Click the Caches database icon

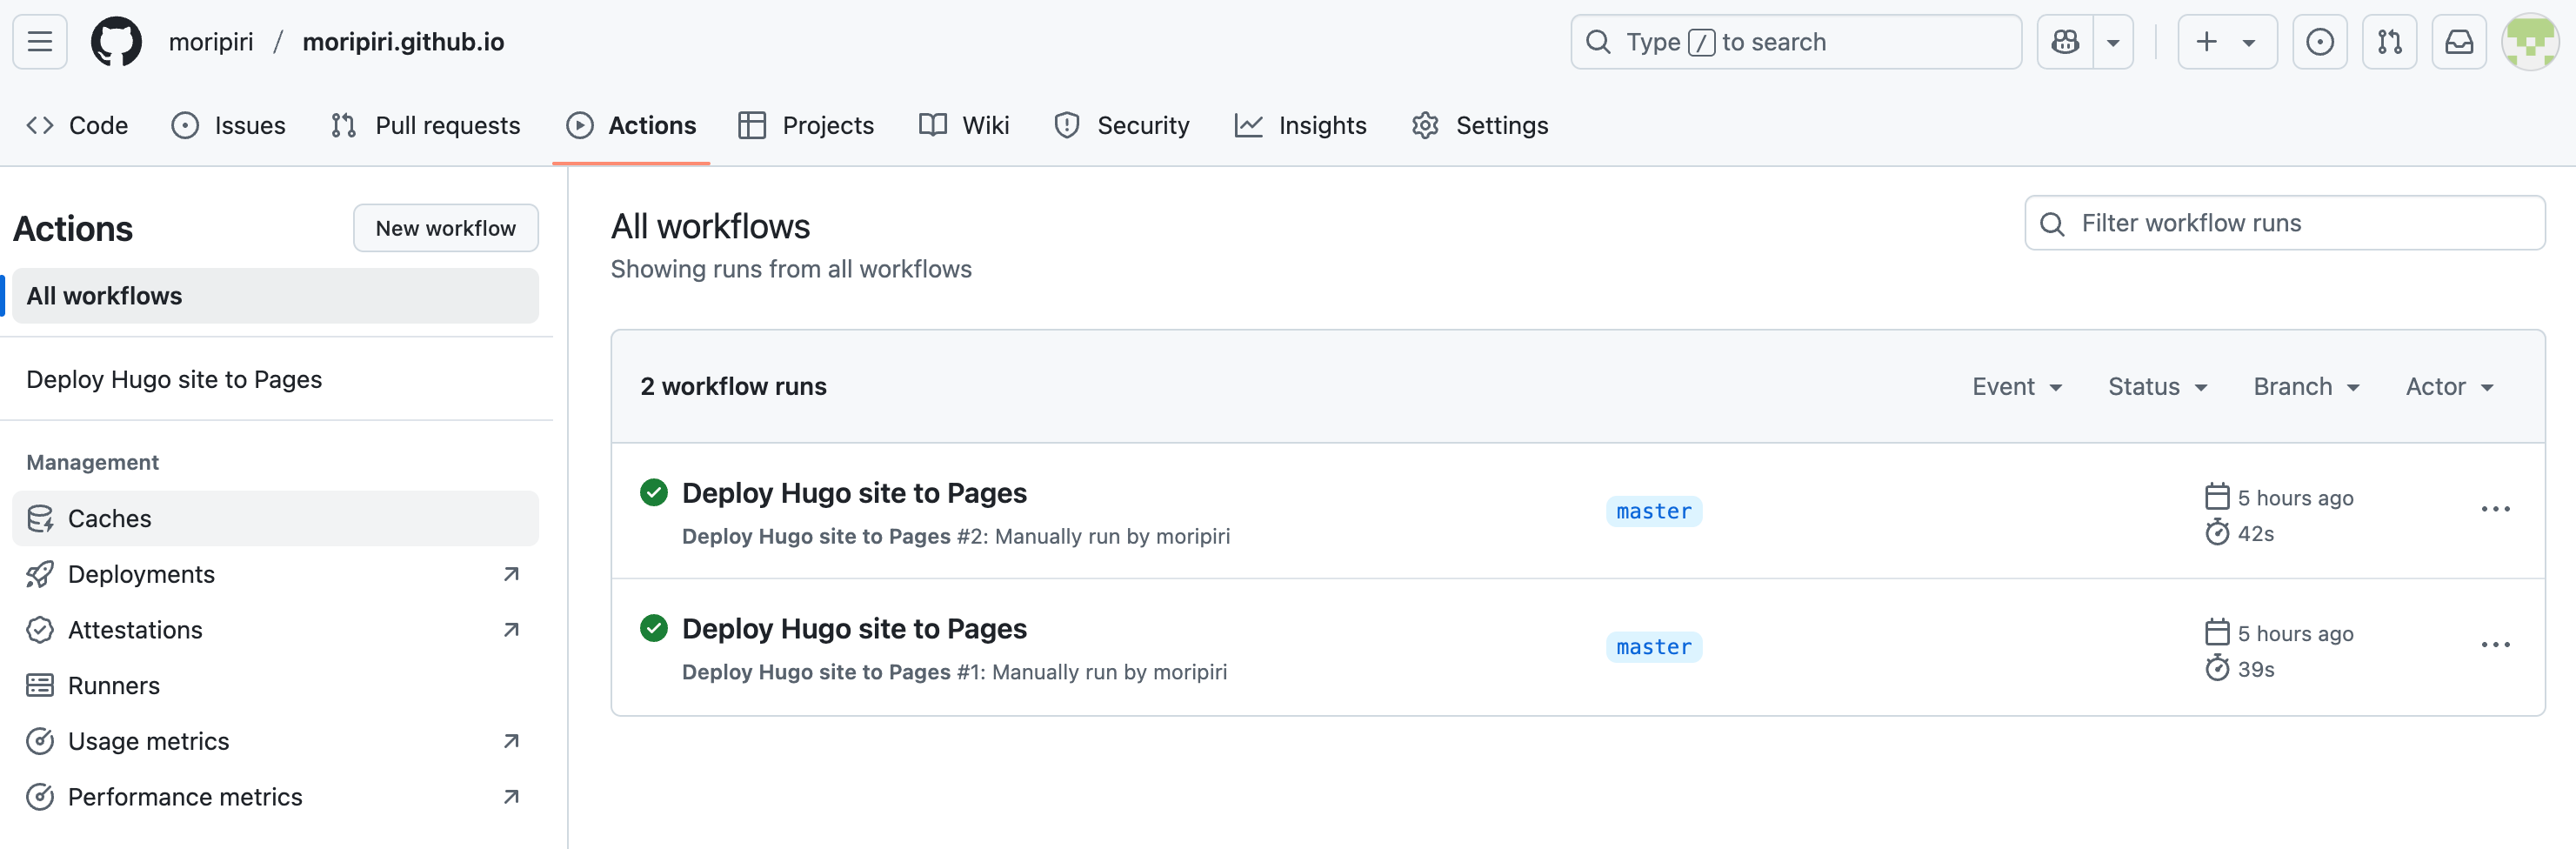pyautogui.click(x=40, y=519)
